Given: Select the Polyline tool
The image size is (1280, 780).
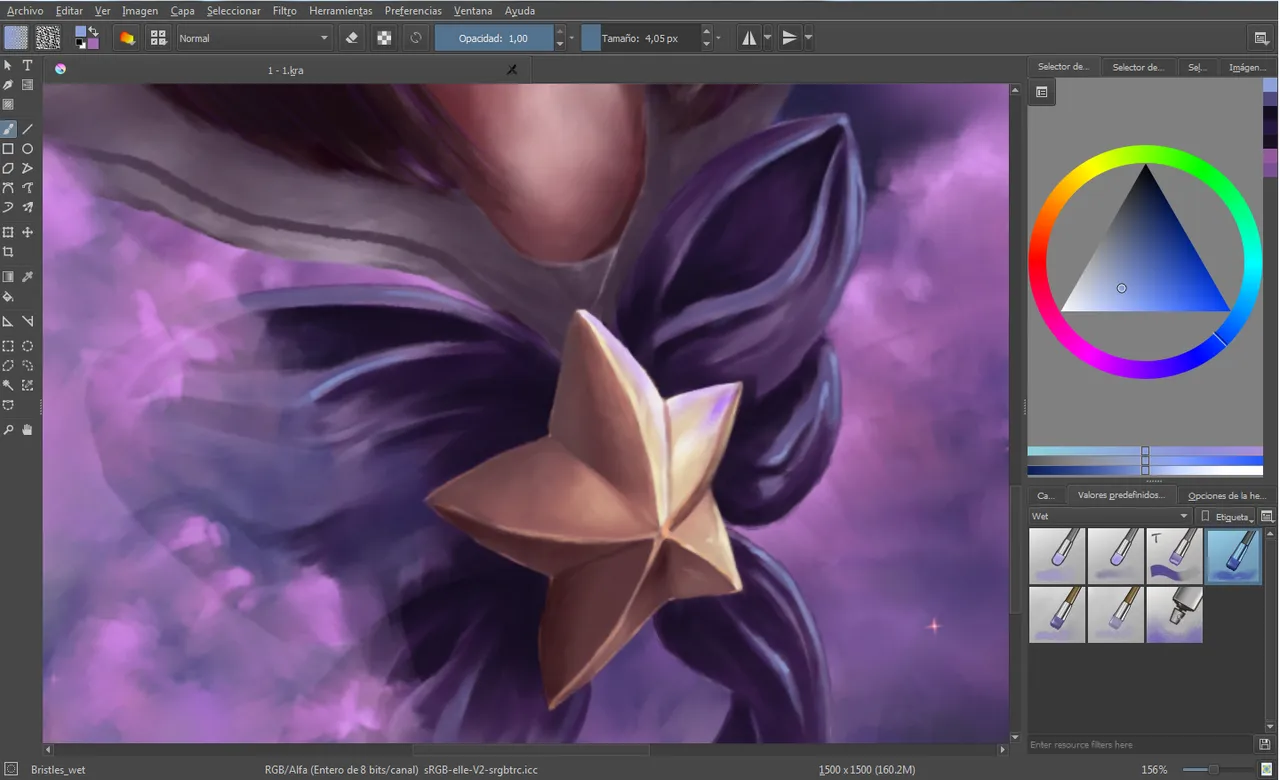Looking at the screenshot, I should [28, 169].
